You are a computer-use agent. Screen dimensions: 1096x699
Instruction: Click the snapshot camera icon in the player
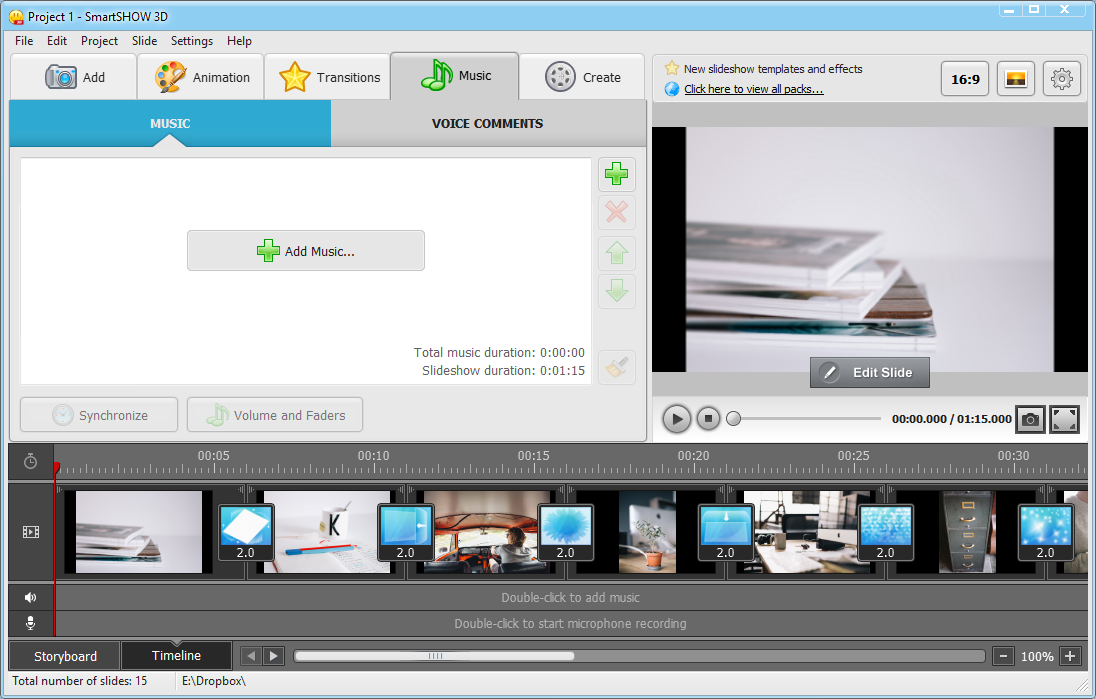coord(1030,419)
